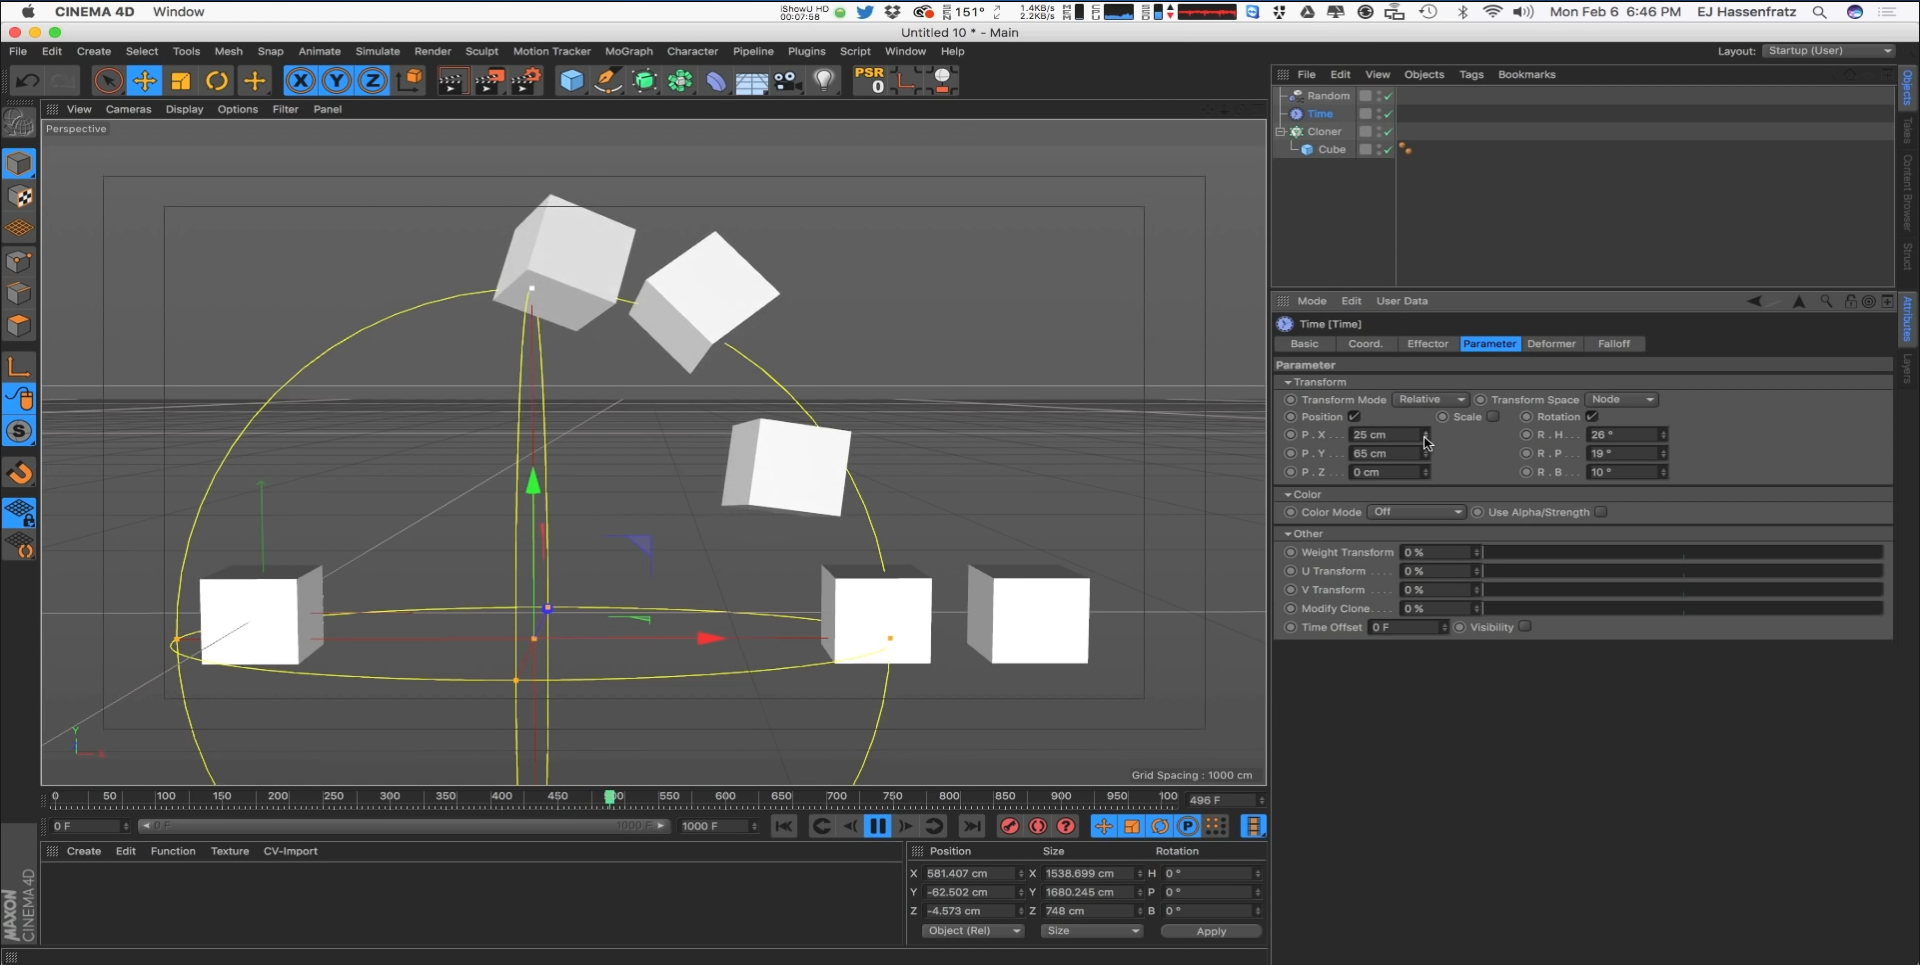1920x965 pixels.
Task: Collapse the Transform section
Action: pos(1288,382)
